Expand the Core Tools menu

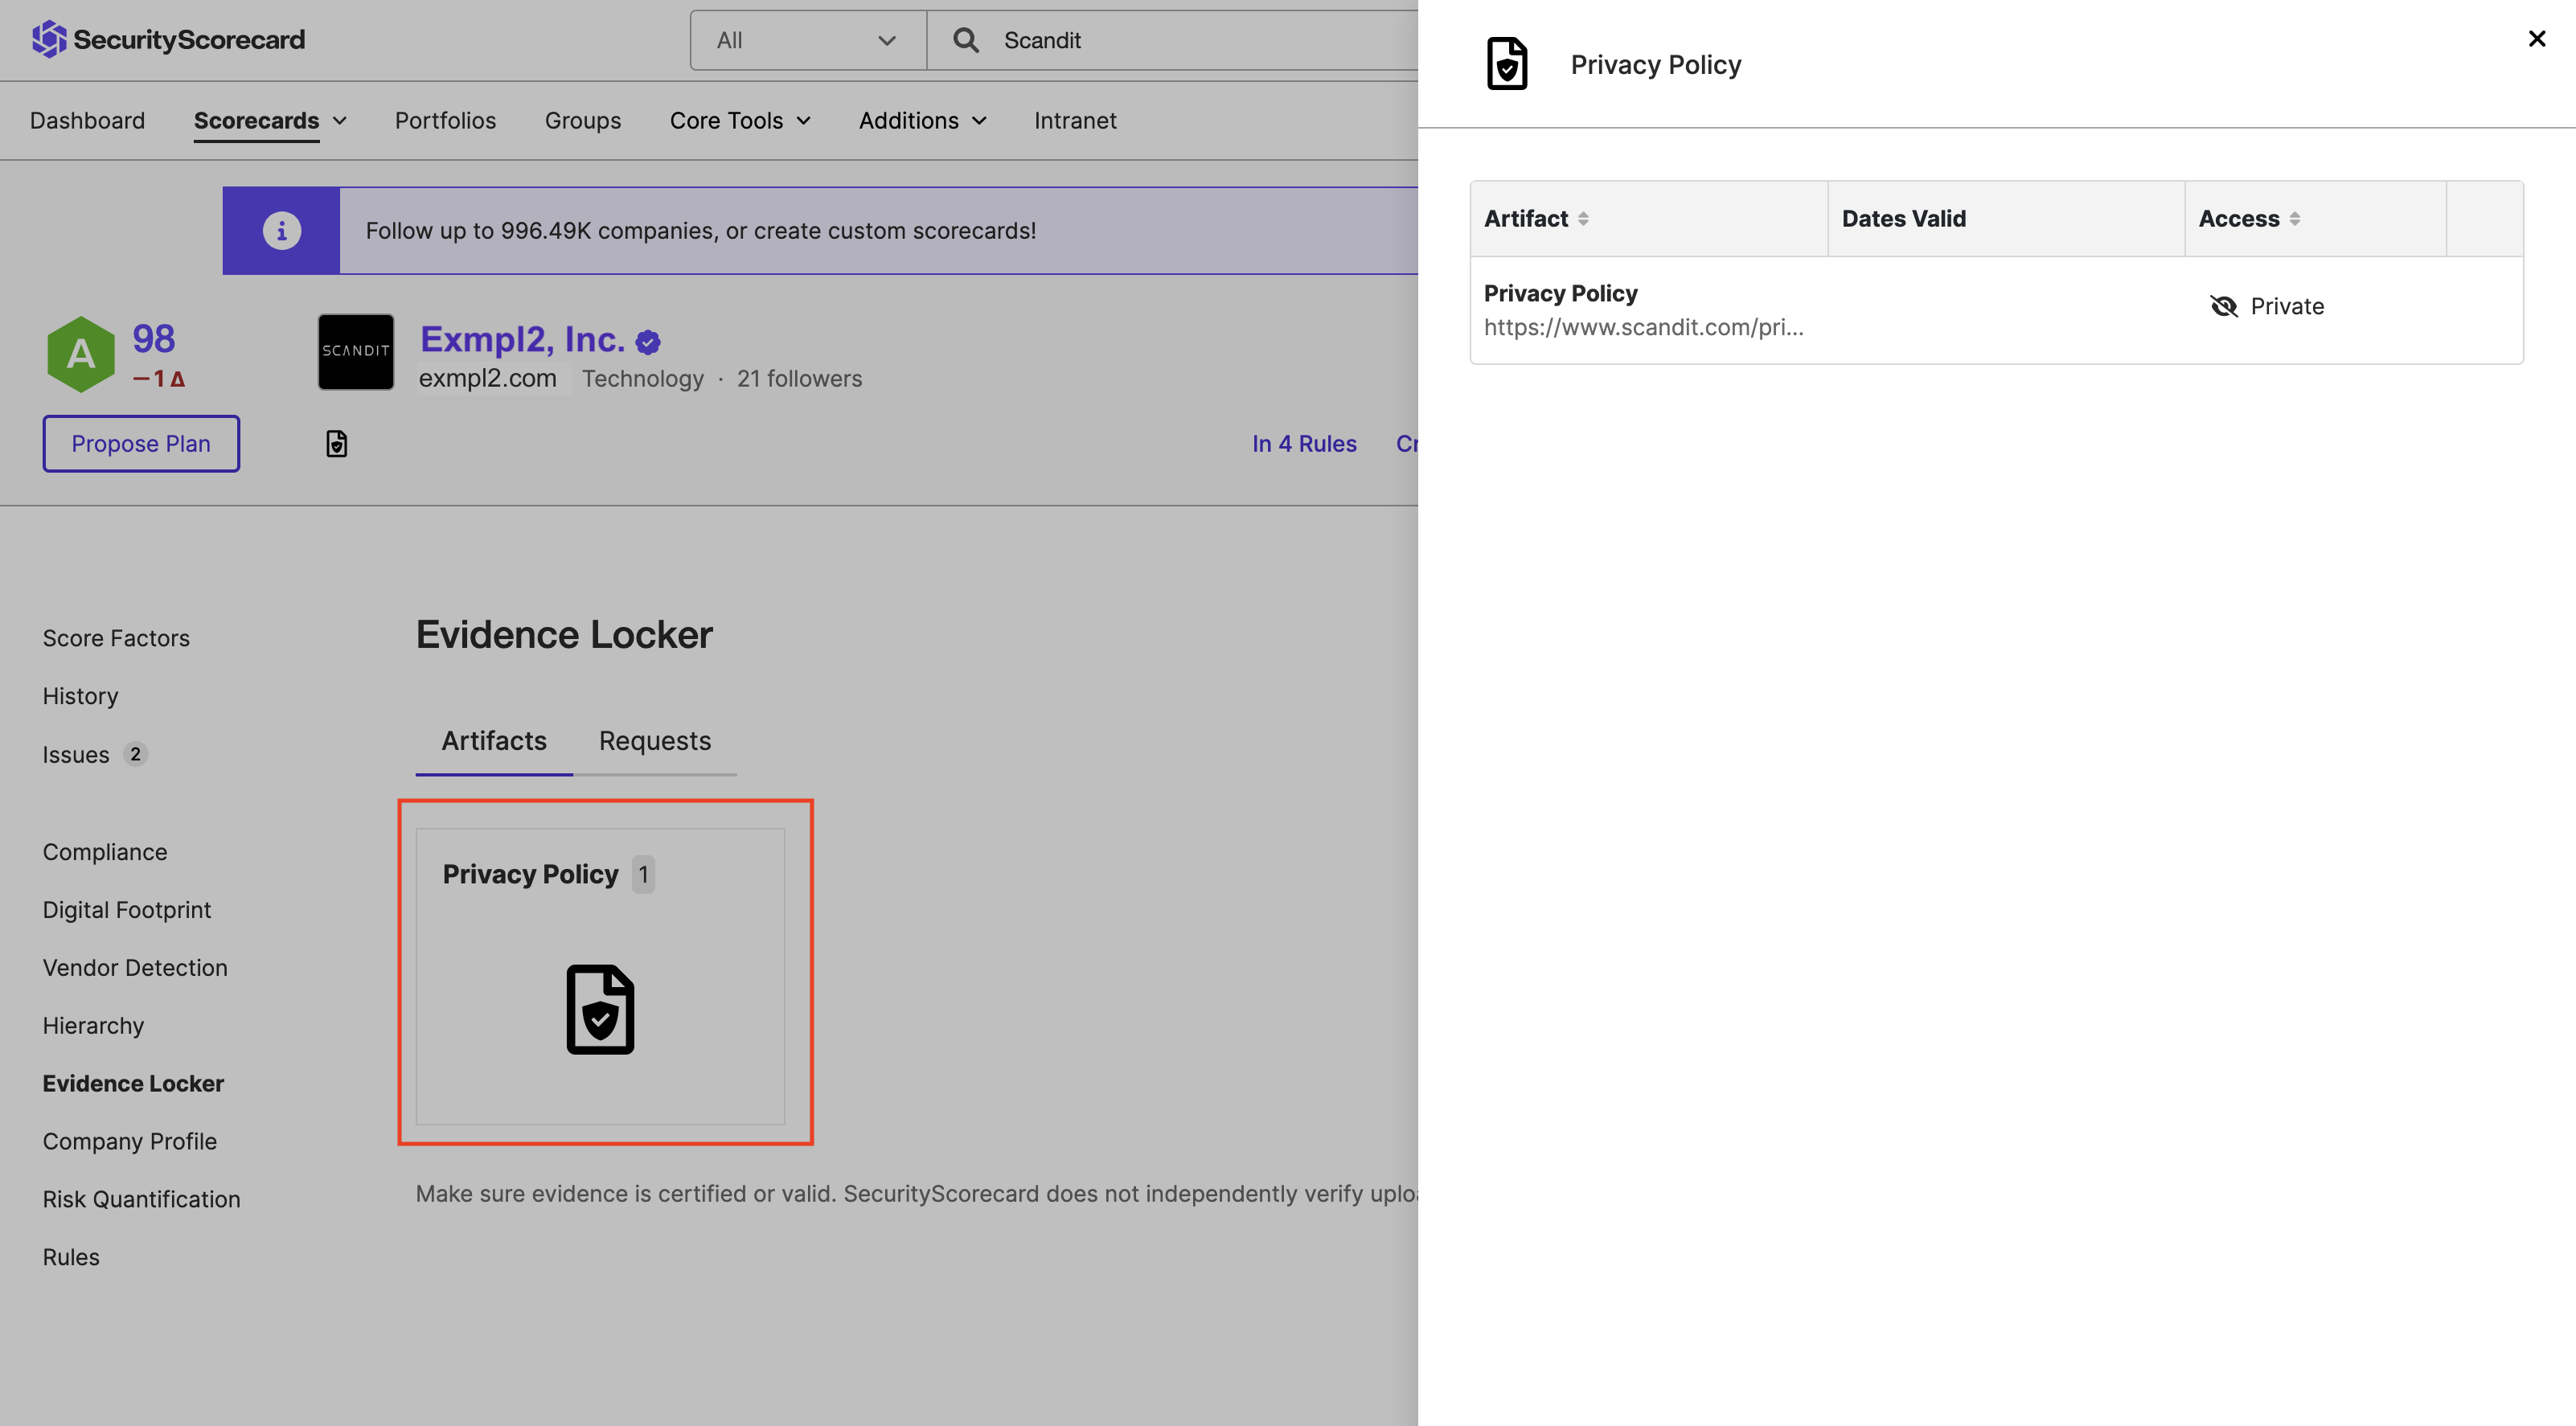(740, 120)
